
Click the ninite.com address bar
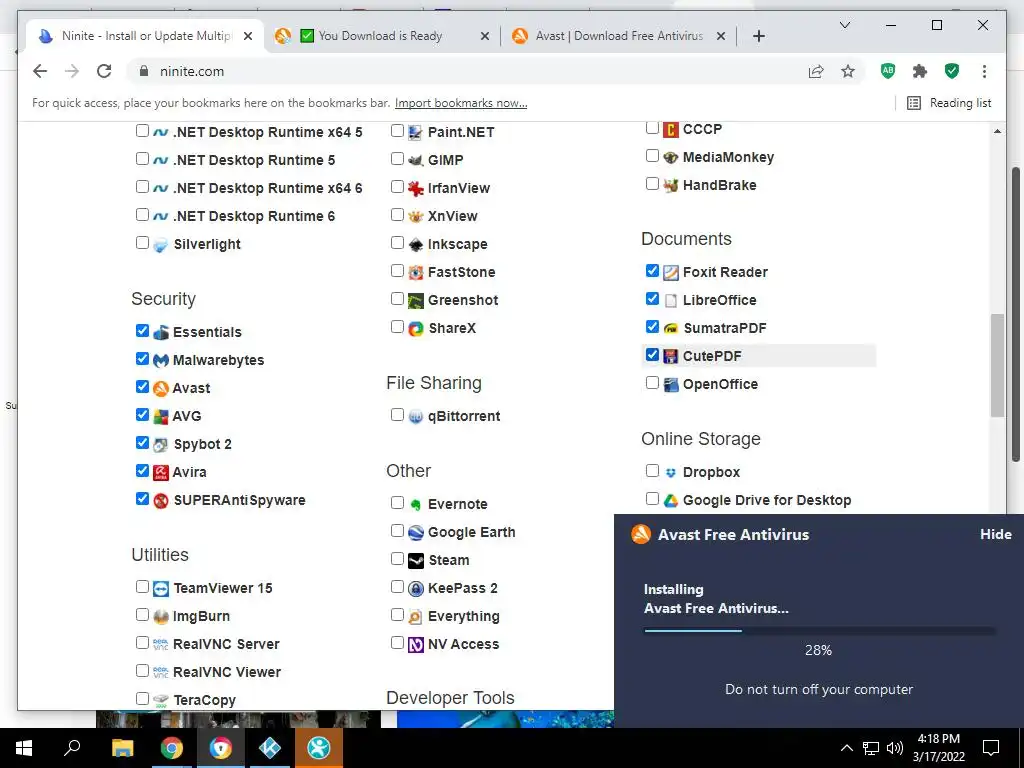coord(470,71)
